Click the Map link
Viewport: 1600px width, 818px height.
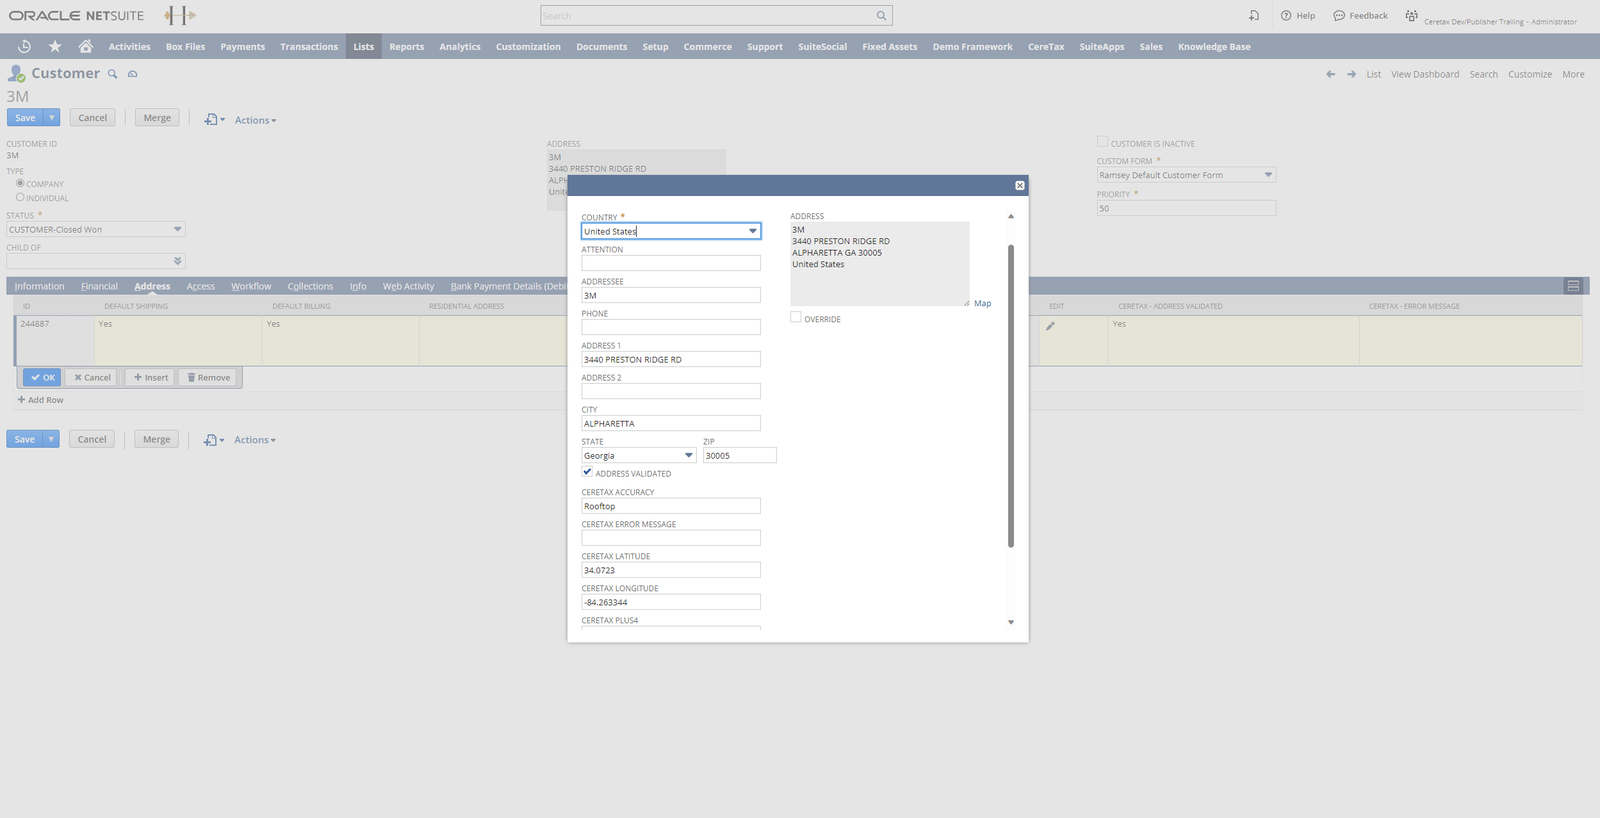tap(982, 303)
